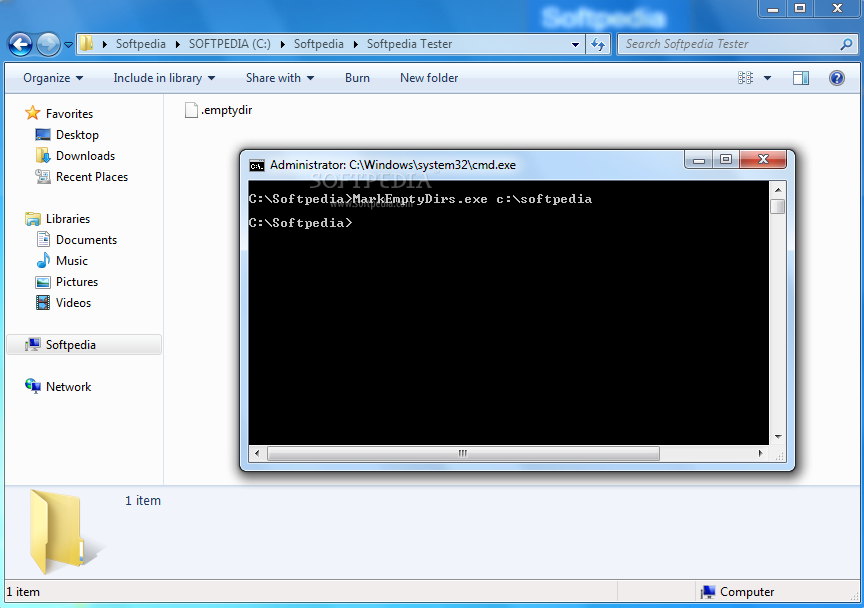The image size is (864, 608).
Task: Open the recent locations dropdown arrow
Action: coord(68,45)
